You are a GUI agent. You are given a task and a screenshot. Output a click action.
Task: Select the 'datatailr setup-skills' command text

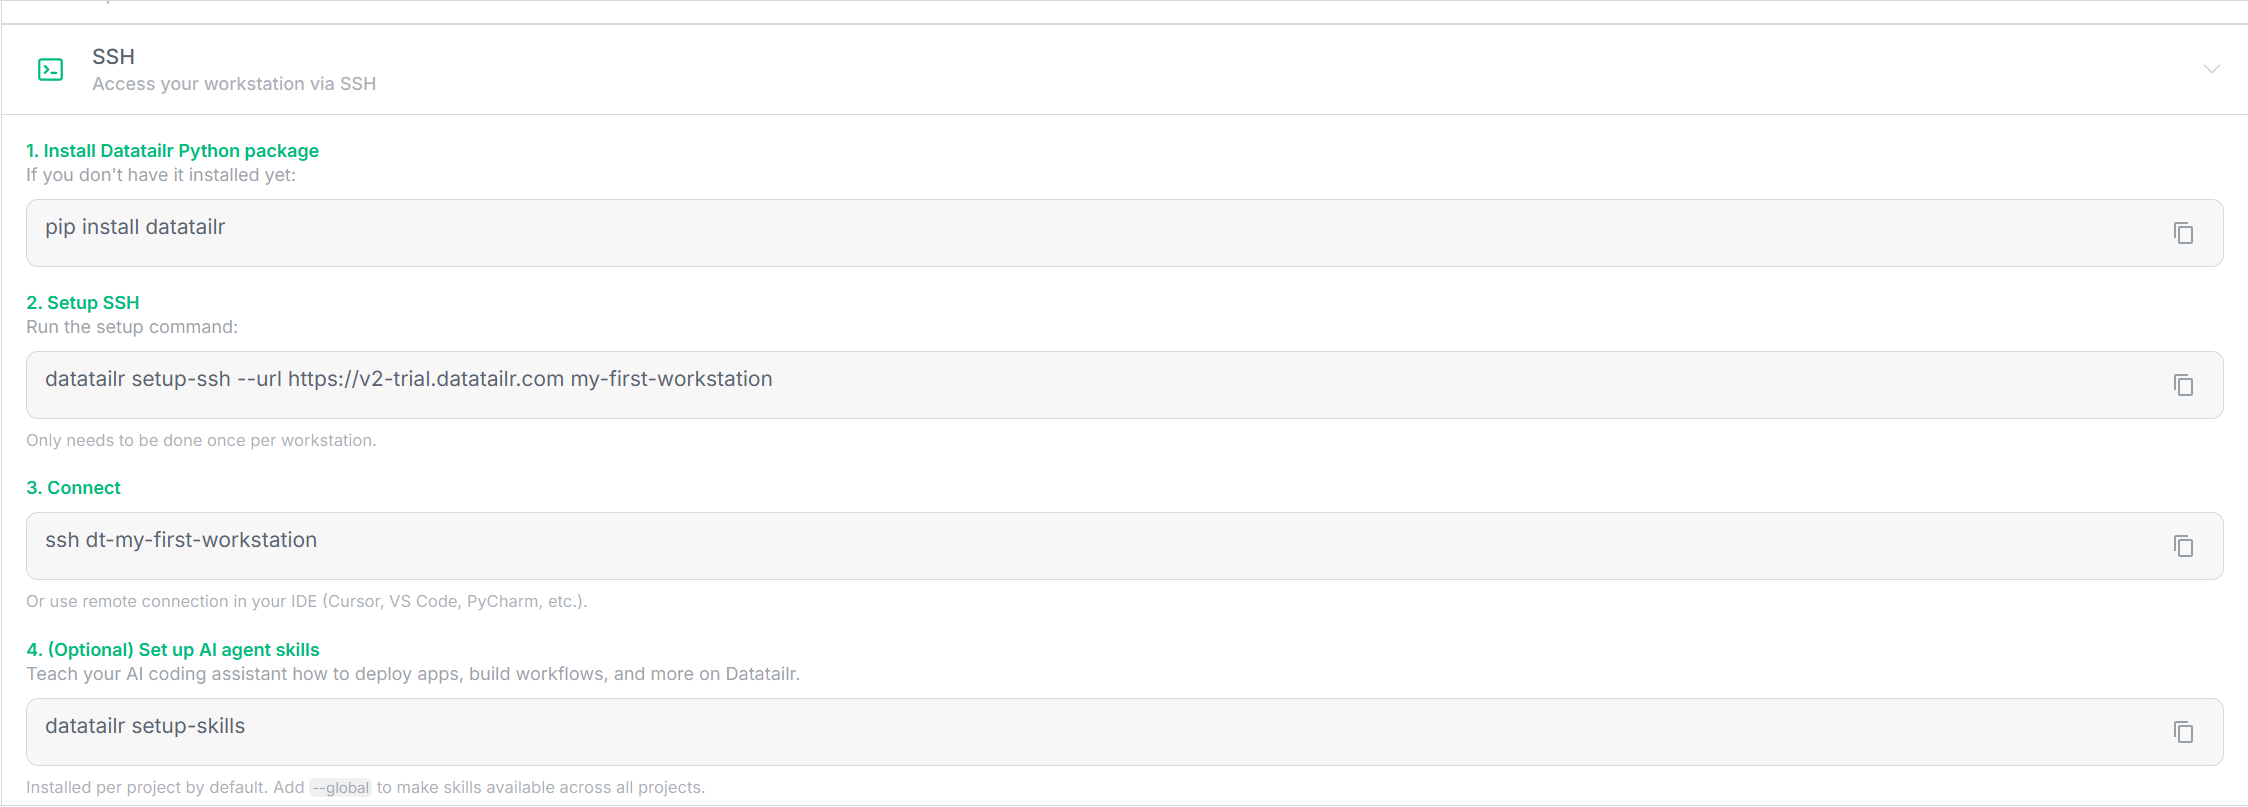pos(145,726)
